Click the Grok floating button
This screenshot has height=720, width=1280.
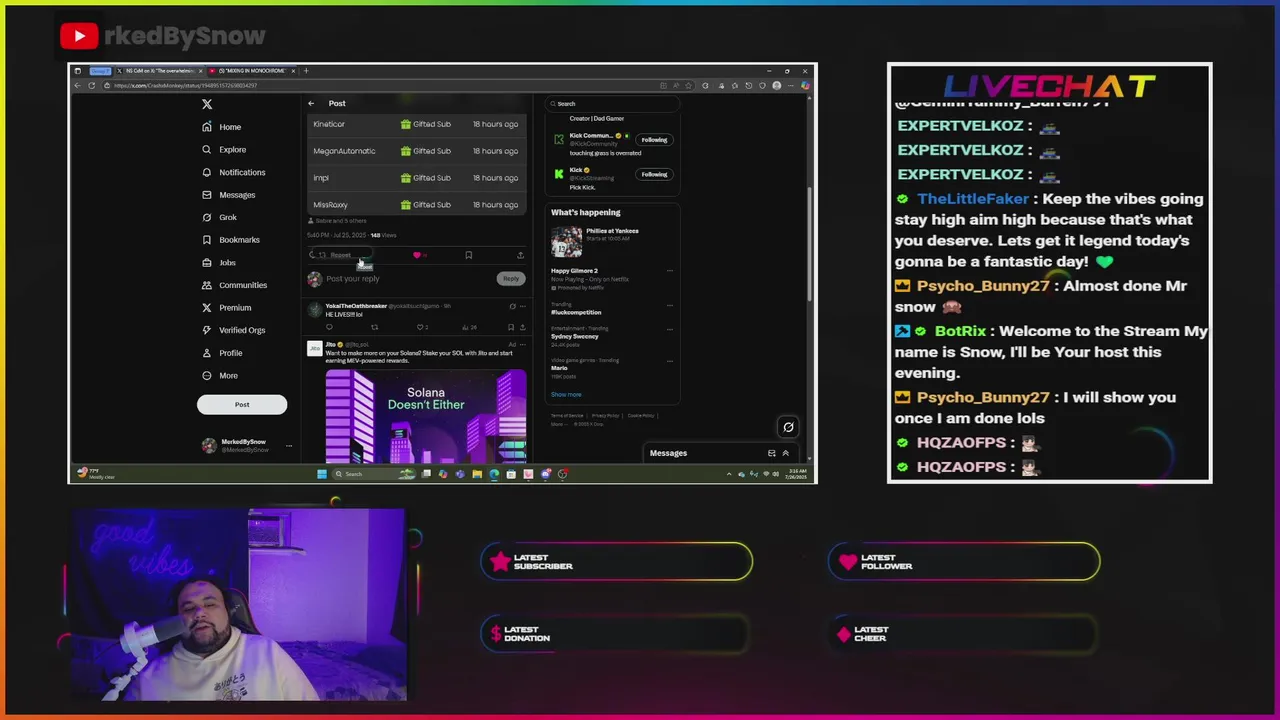(788, 428)
